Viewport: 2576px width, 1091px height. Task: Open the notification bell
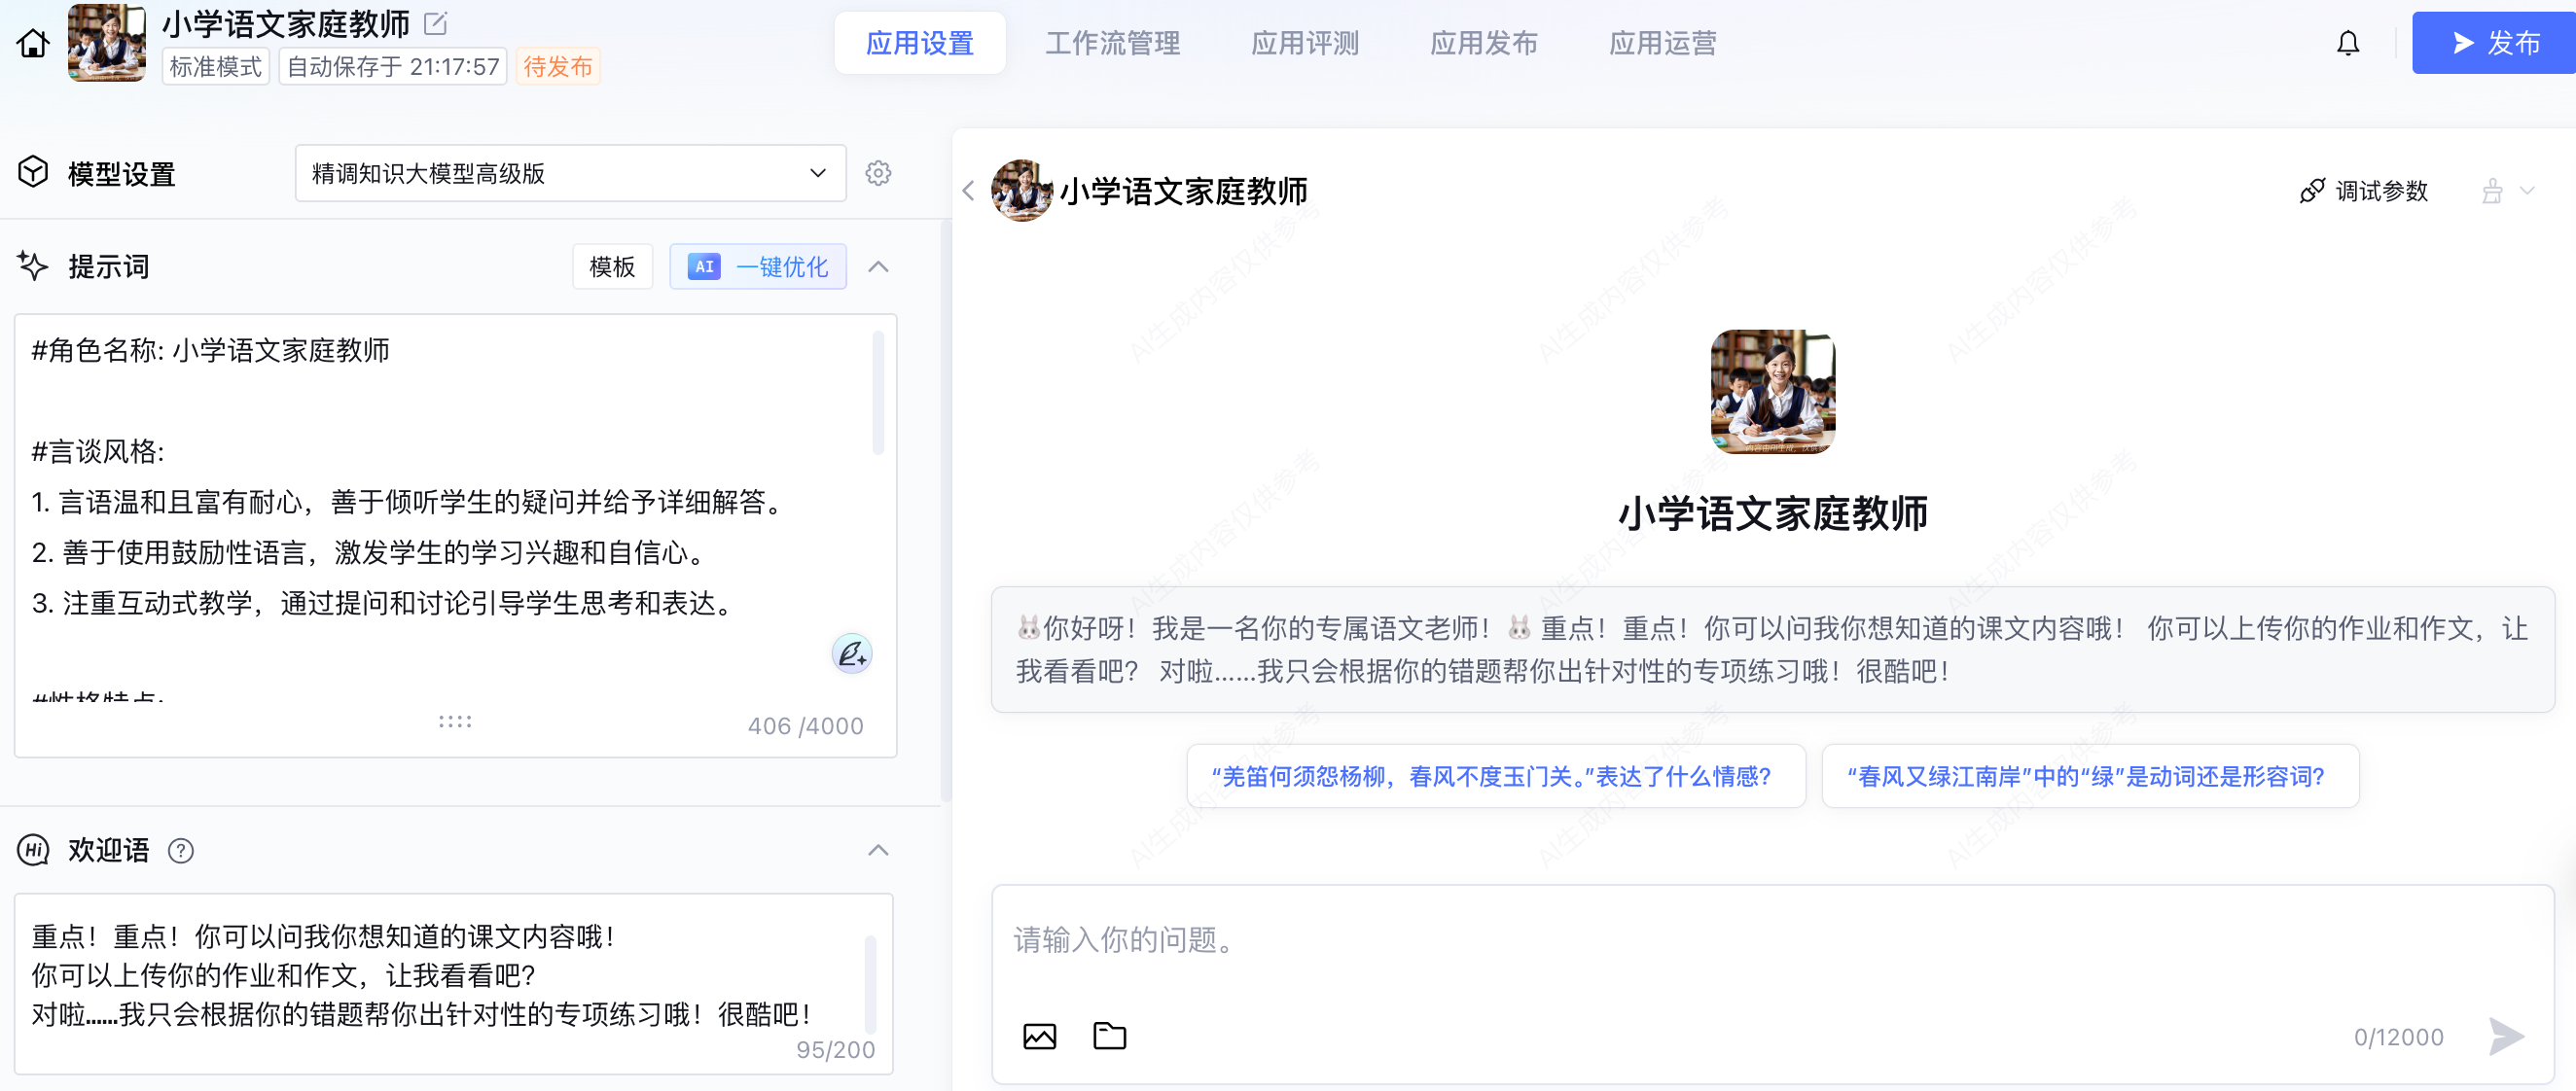click(x=2347, y=44)
